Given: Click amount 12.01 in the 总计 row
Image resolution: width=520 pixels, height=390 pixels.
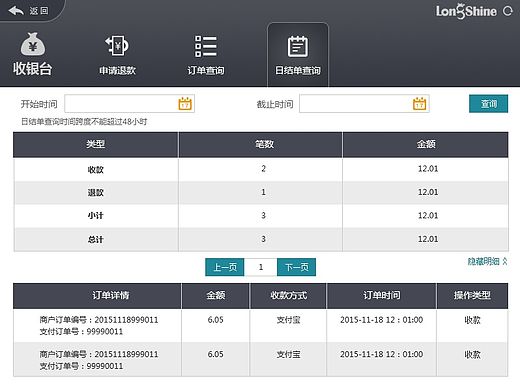Looking at the screenshot, I should 428,239.
